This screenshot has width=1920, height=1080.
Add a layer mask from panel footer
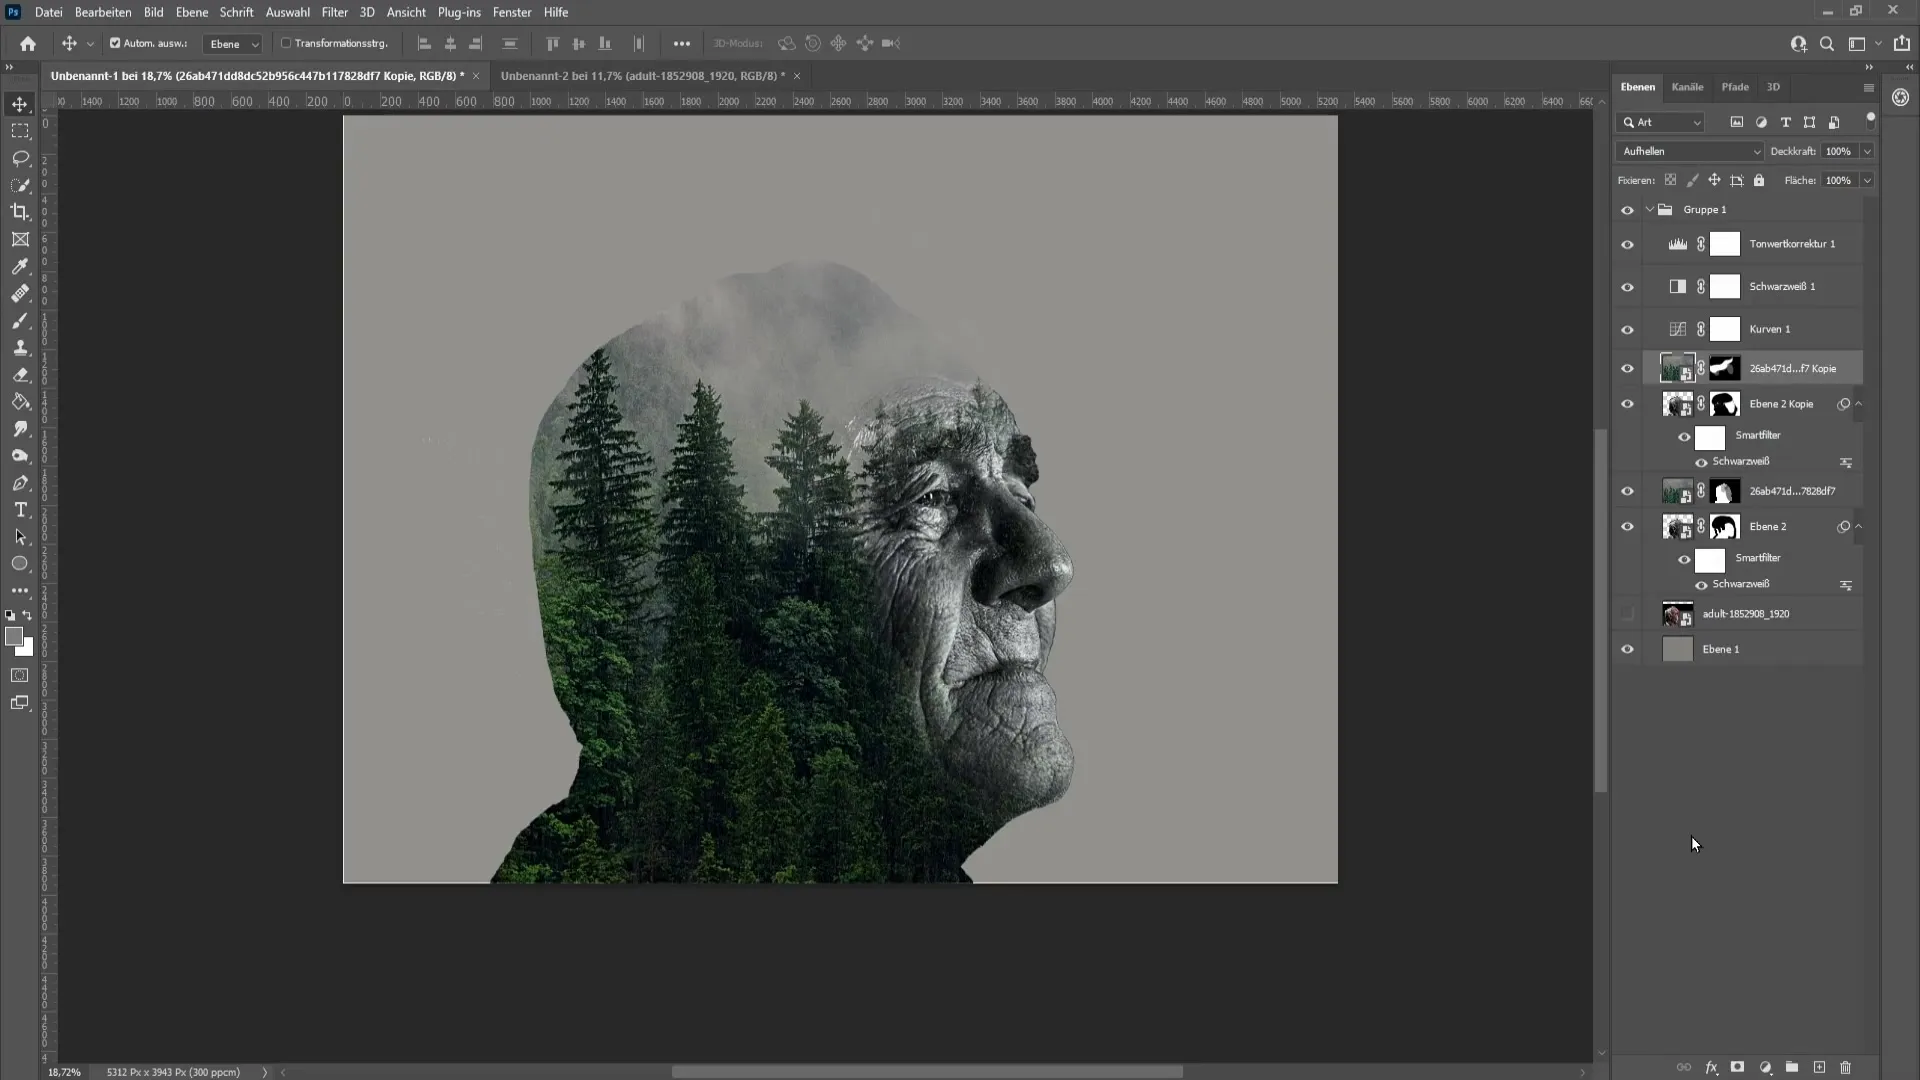(x=1738, y=1068)
